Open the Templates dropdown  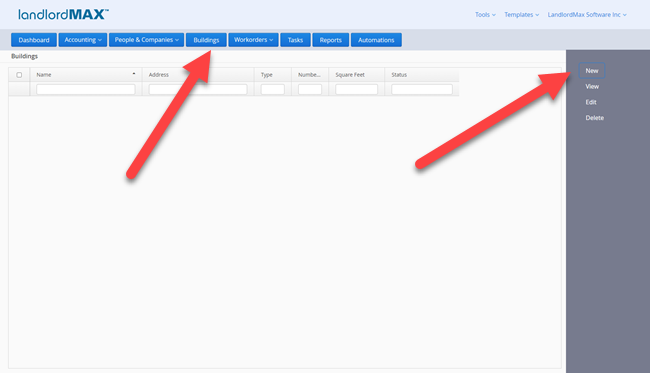[x=521, y=15]
